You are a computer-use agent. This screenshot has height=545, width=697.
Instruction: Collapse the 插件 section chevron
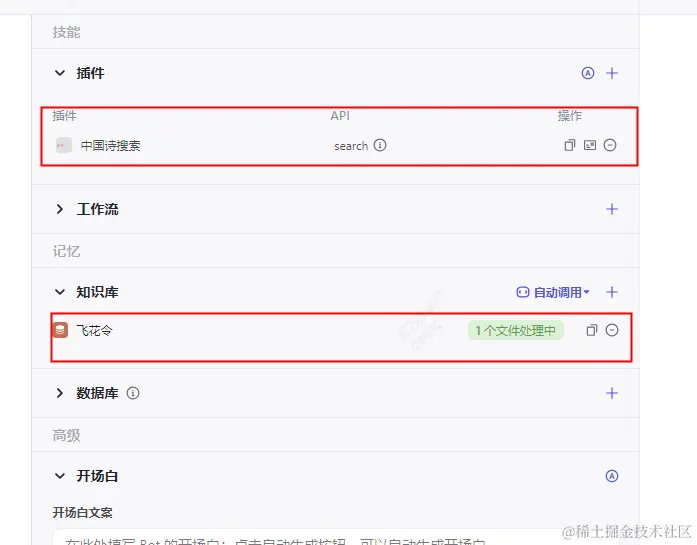pos(60,73)
